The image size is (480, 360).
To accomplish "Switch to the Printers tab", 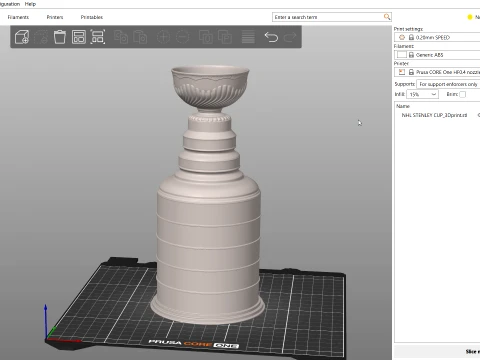I will point(55,17).
